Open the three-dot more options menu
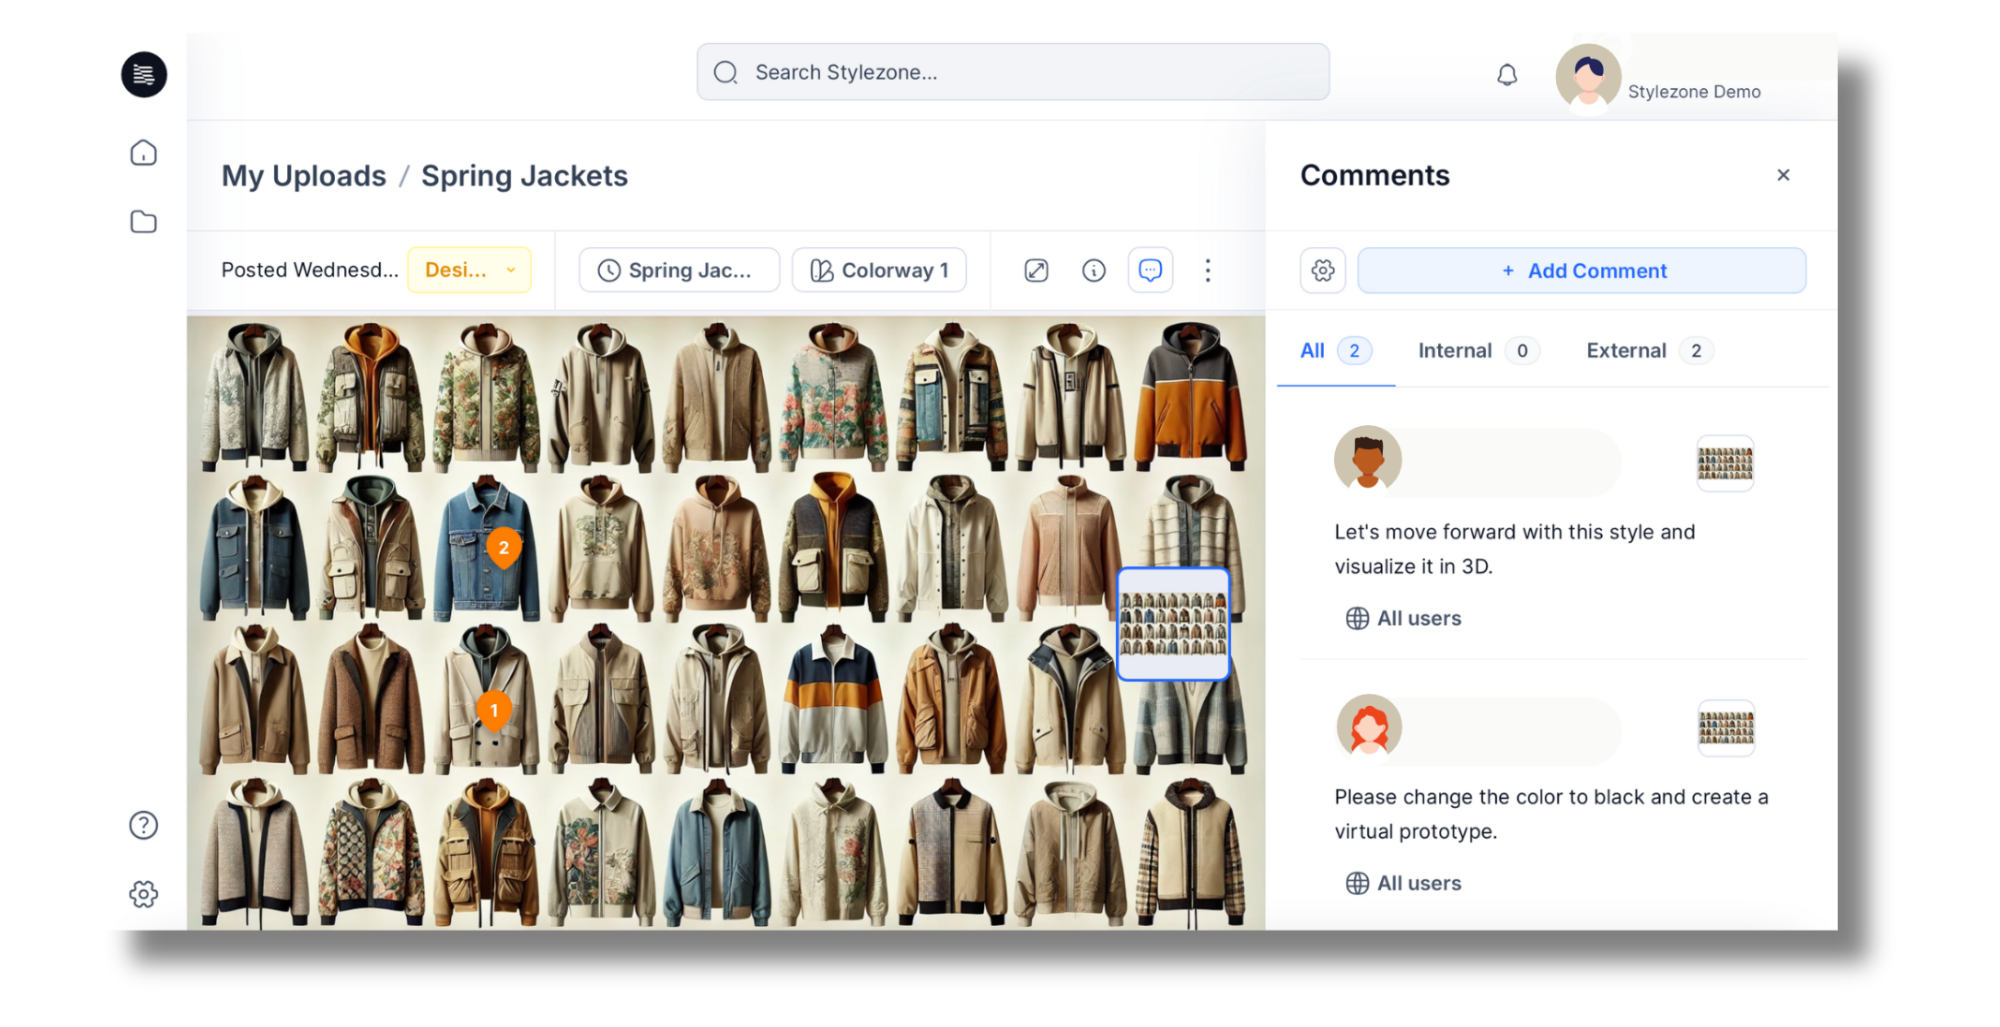 click(x=1208, y=271)
